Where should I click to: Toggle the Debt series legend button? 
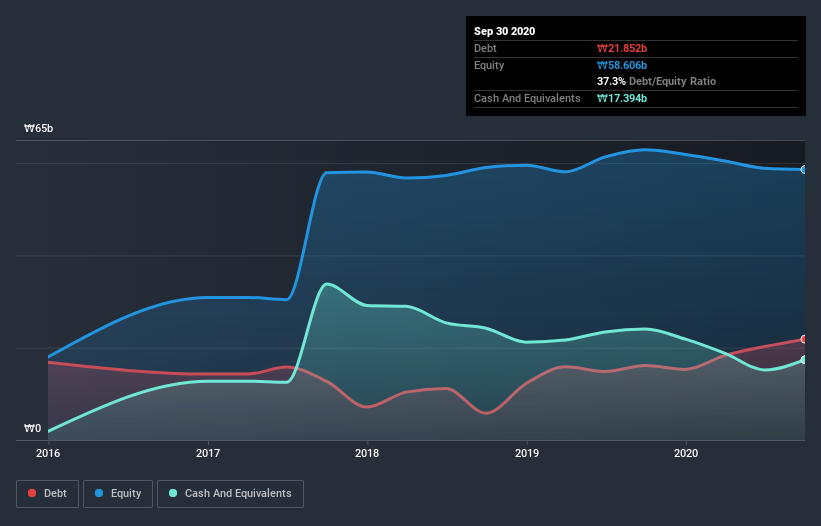[48, 494]
